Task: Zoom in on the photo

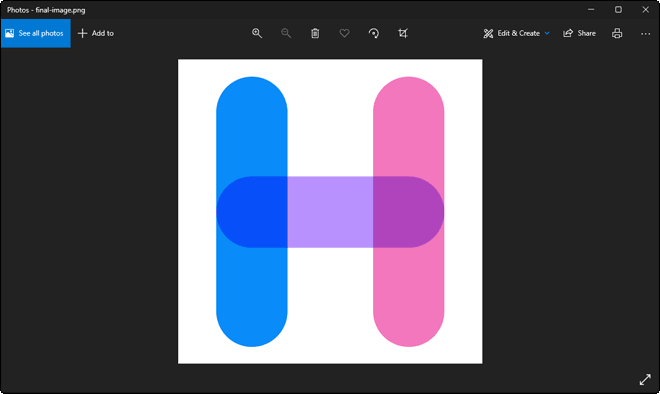Action: pos(257,33)
